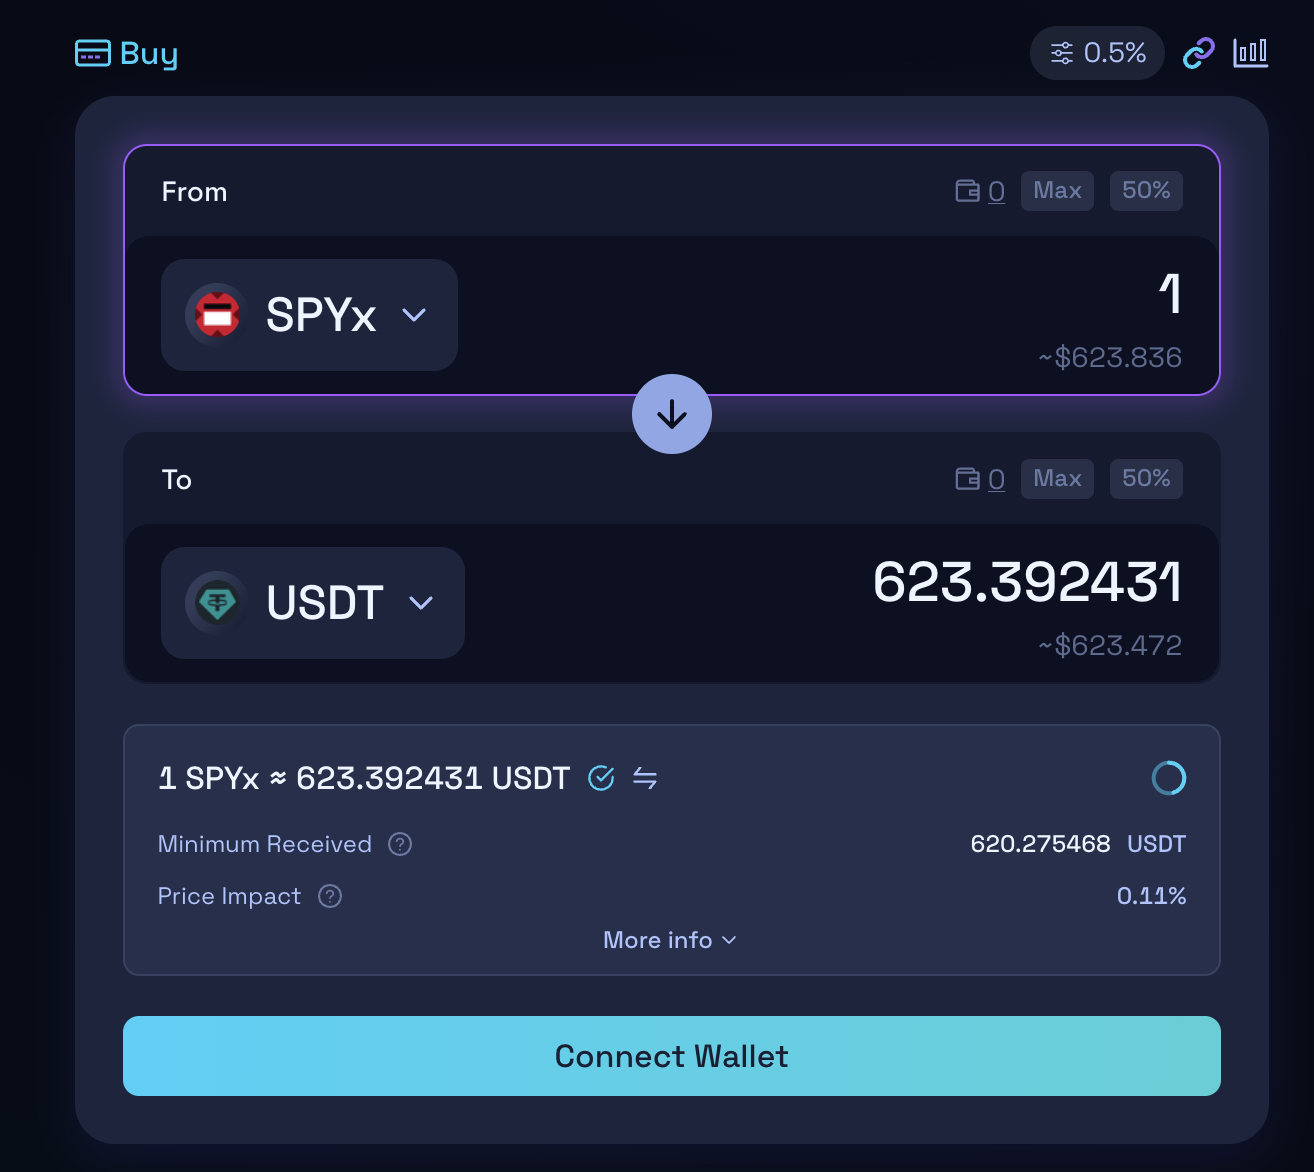
Task: Click the wallet balance icon in From section
Action: coord(967,191)
